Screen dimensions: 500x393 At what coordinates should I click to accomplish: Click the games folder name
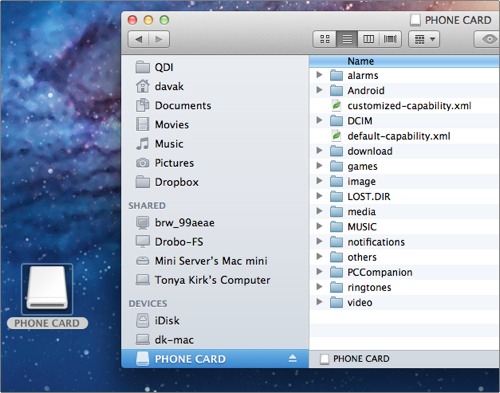[362, 167]
